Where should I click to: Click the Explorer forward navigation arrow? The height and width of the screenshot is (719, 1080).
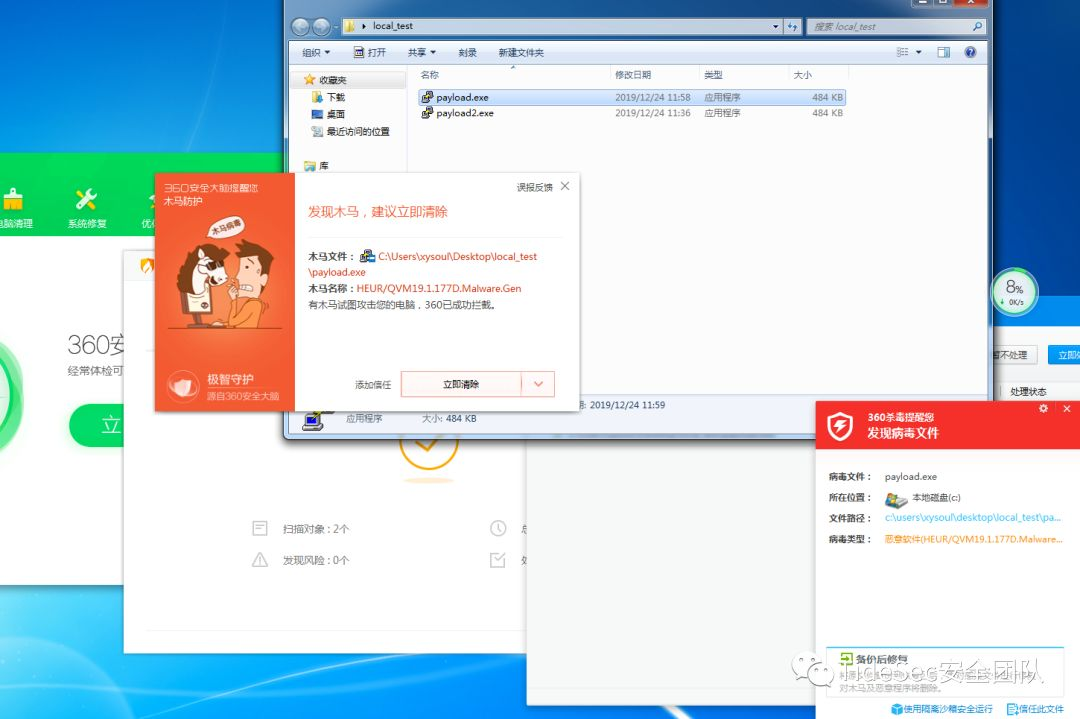click(321, 27)
